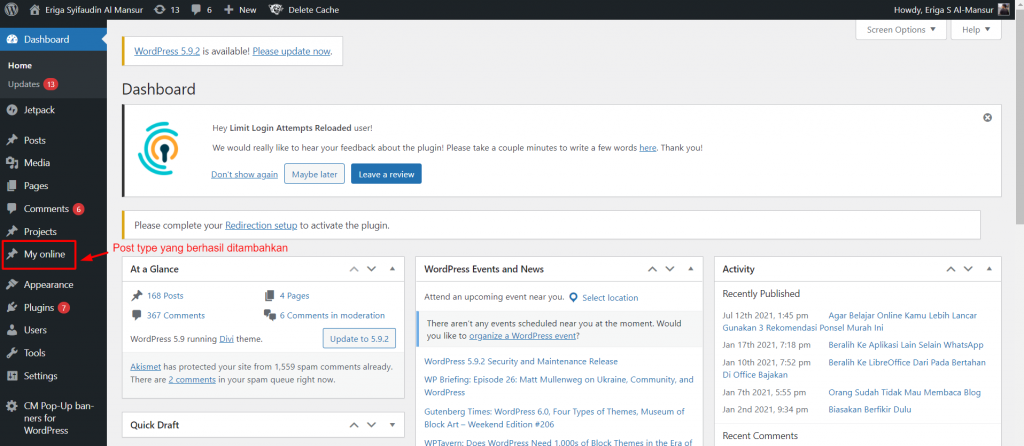Image resolution: width=1024 pixels, height=446 pixels.
Task: Open Home submenu under Dashboard
Action: (20, 65)
